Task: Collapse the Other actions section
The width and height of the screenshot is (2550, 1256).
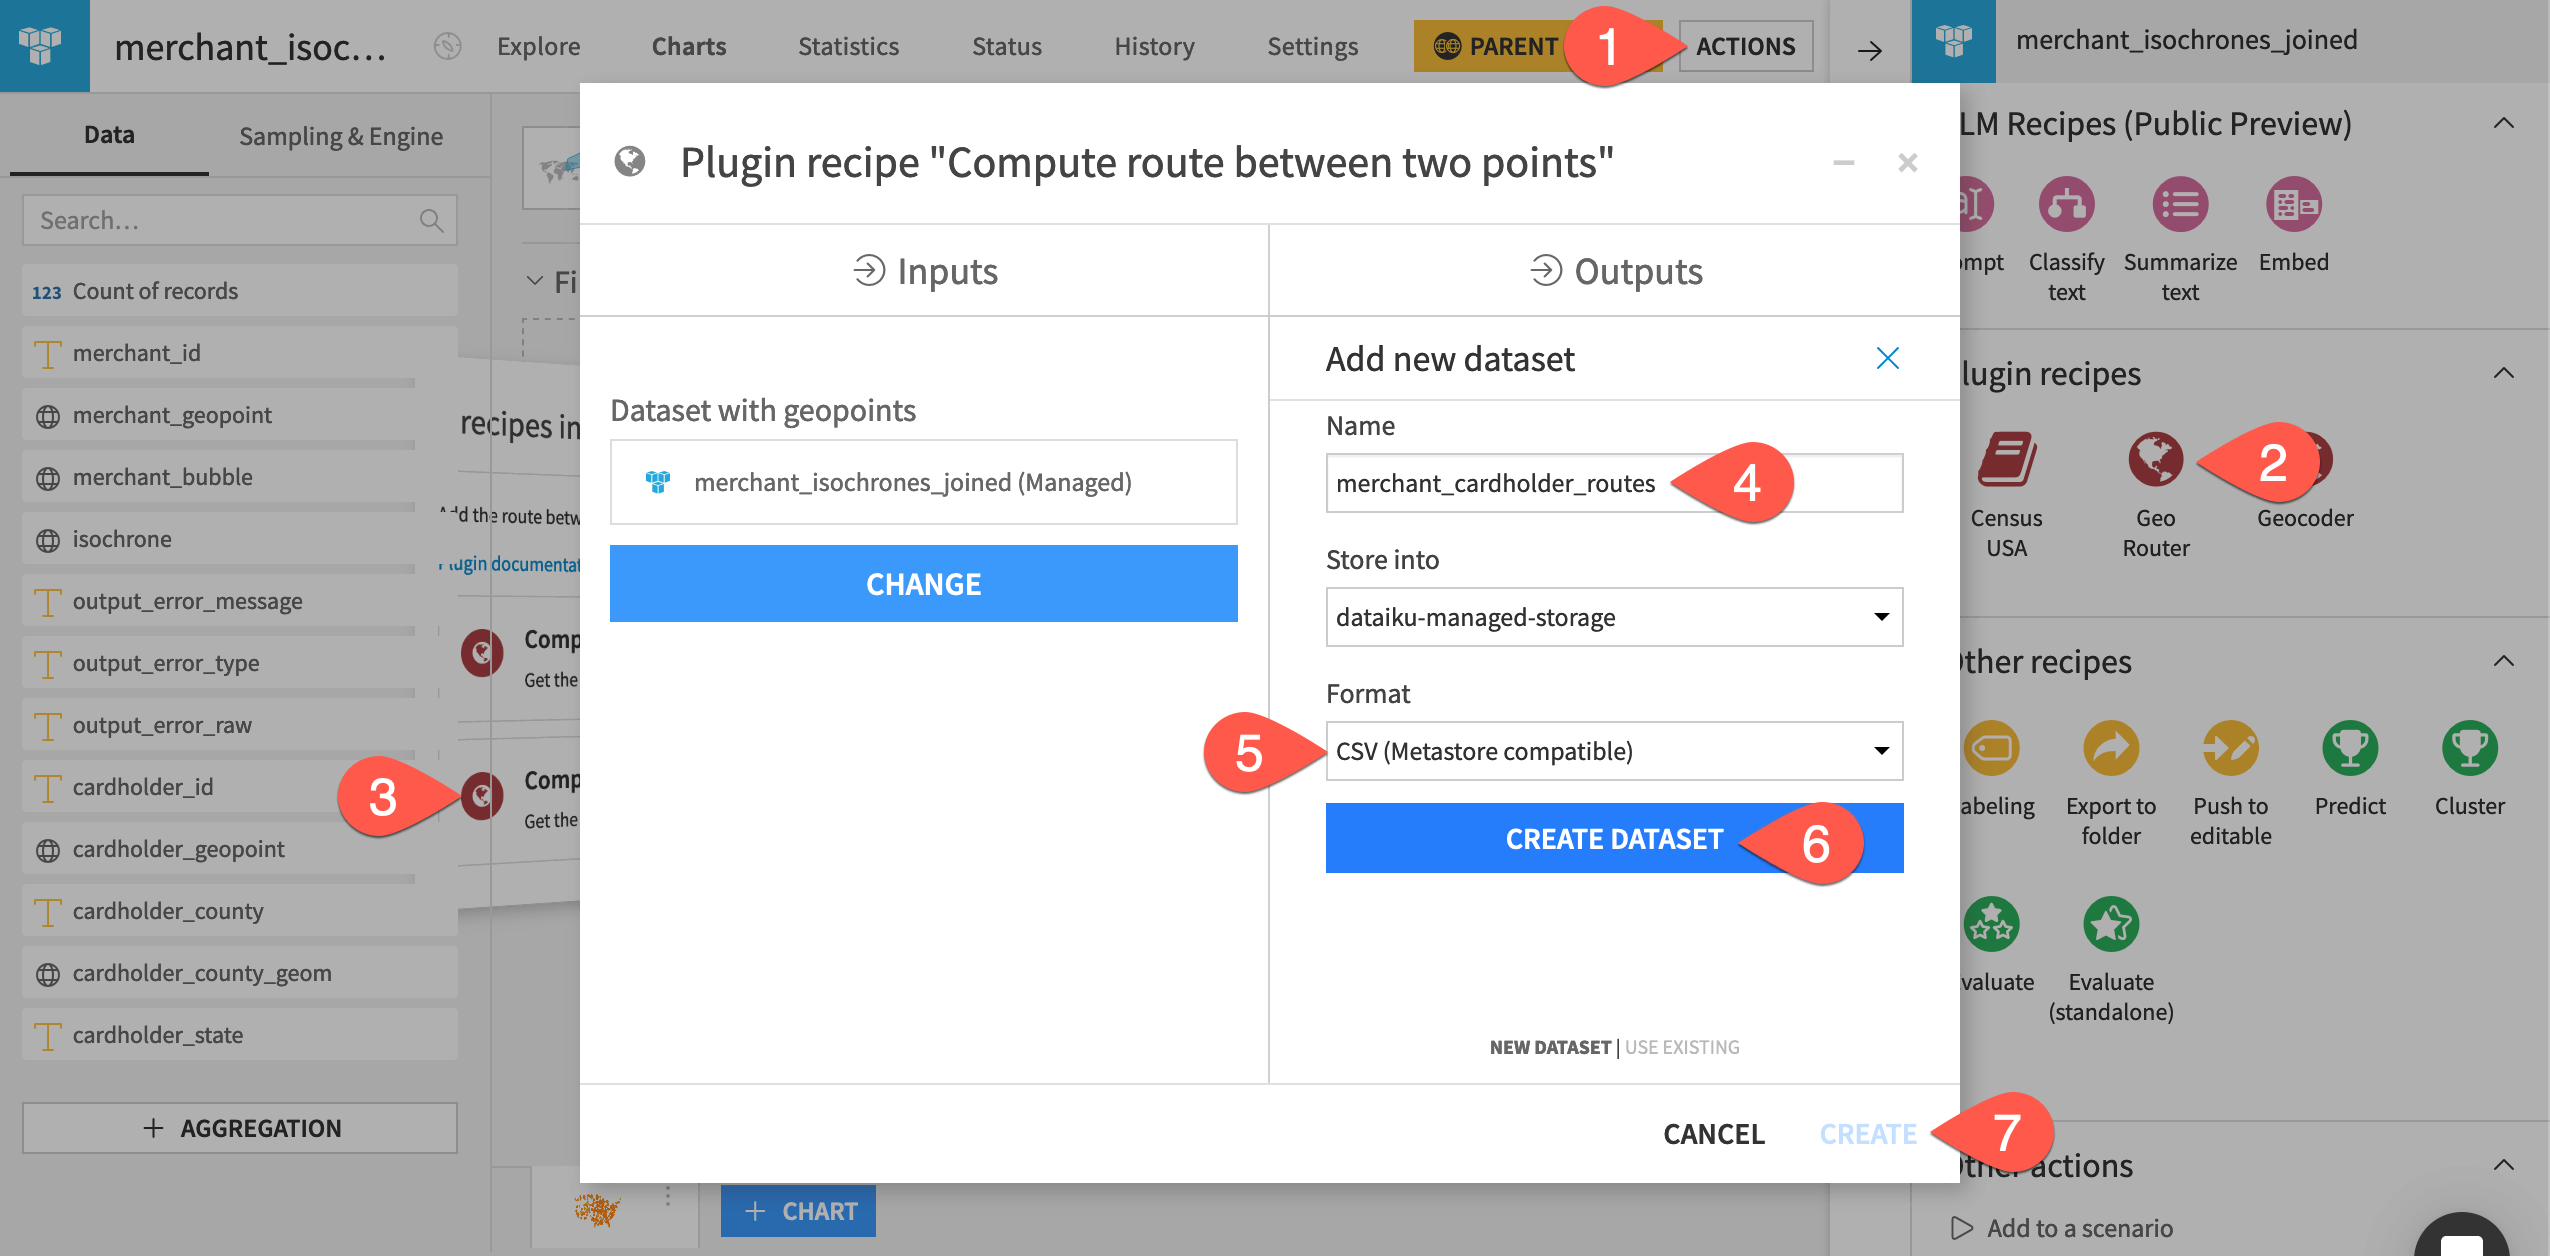Action: point(2503,1165)
